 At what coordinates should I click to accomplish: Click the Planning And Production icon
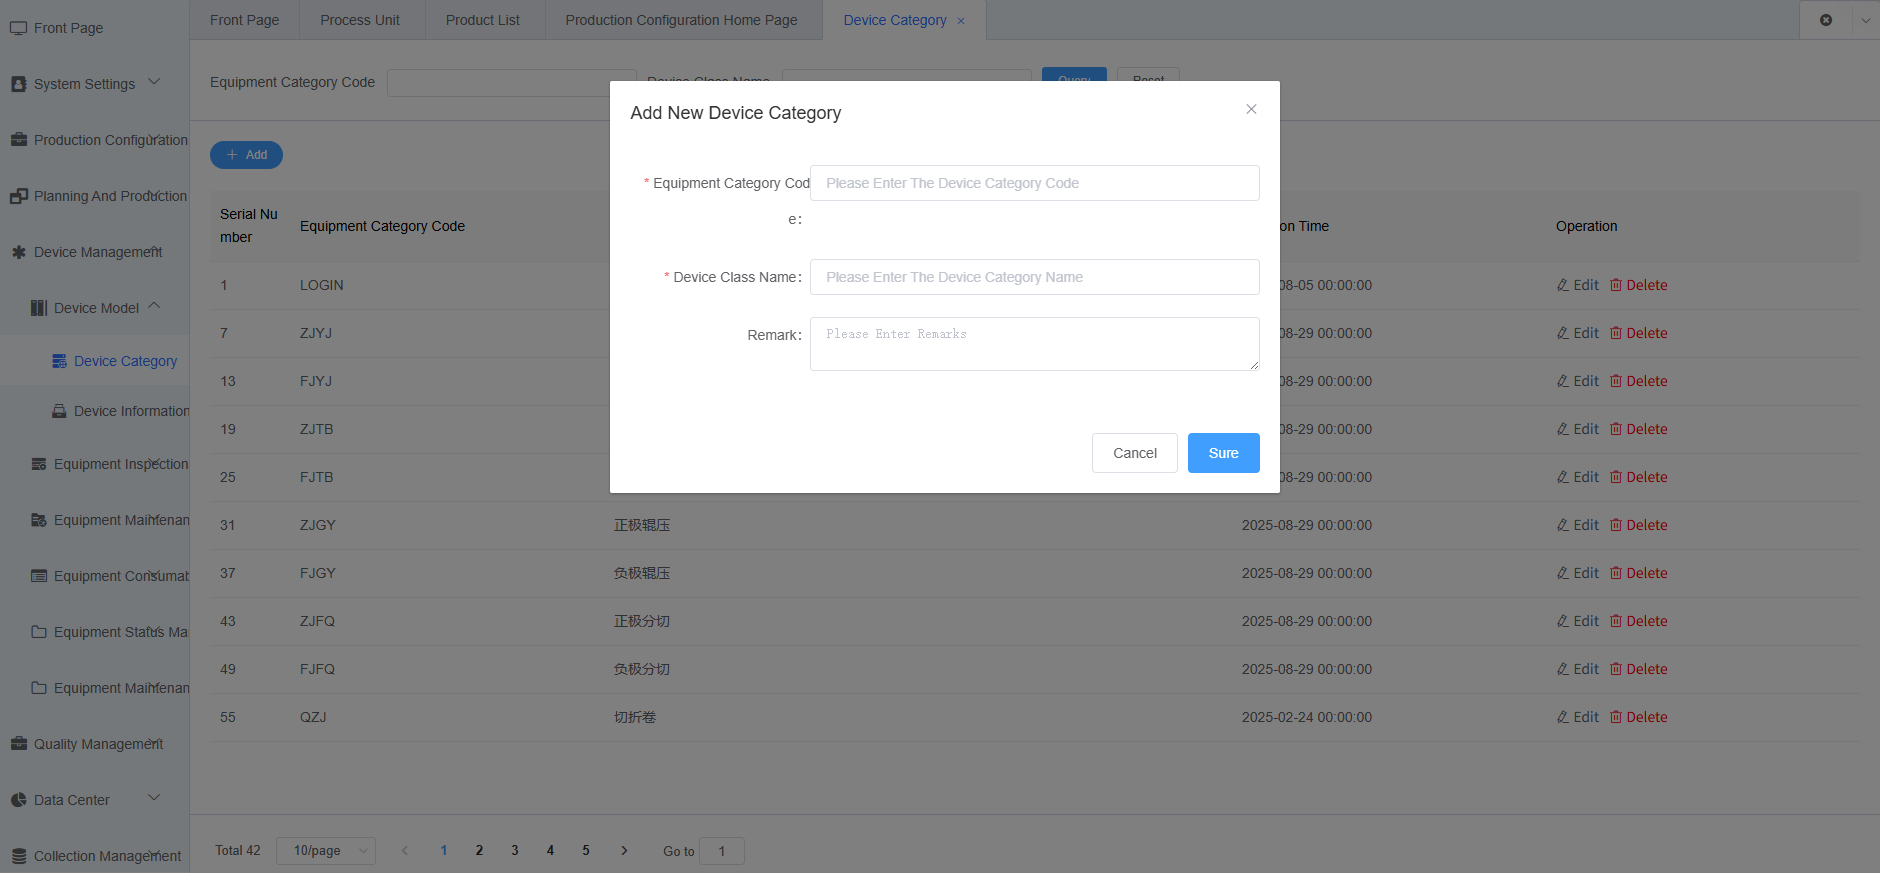18,196
